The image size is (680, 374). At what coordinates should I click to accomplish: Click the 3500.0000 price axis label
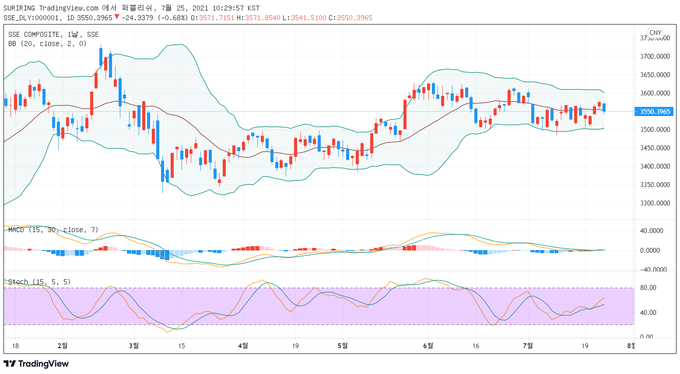coord(655,130)
